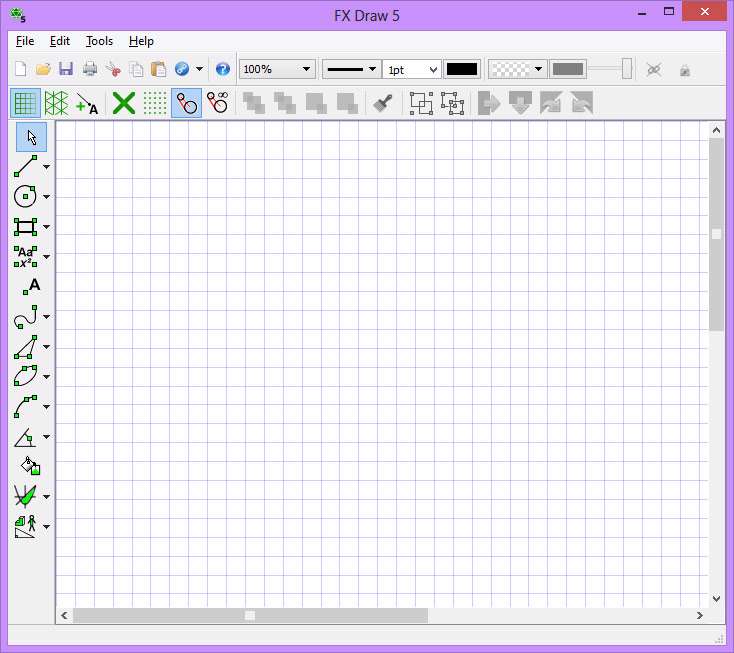734x653 pixels.
Task: Select the angle marking tool
Action: pos(26,437)
